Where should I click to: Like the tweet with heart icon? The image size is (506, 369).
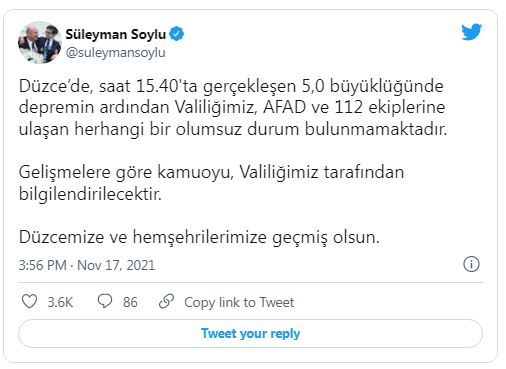pos(29,301)
